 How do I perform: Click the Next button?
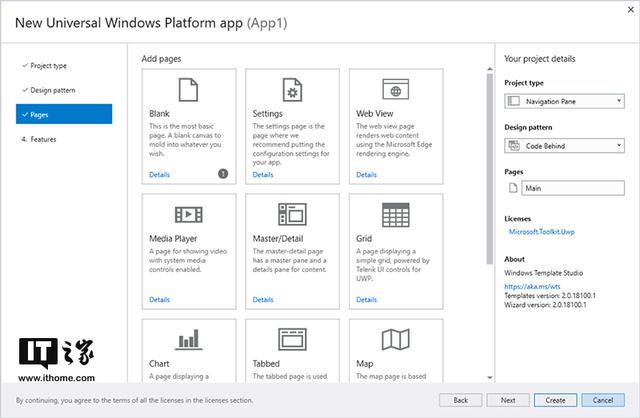[508, 399]
